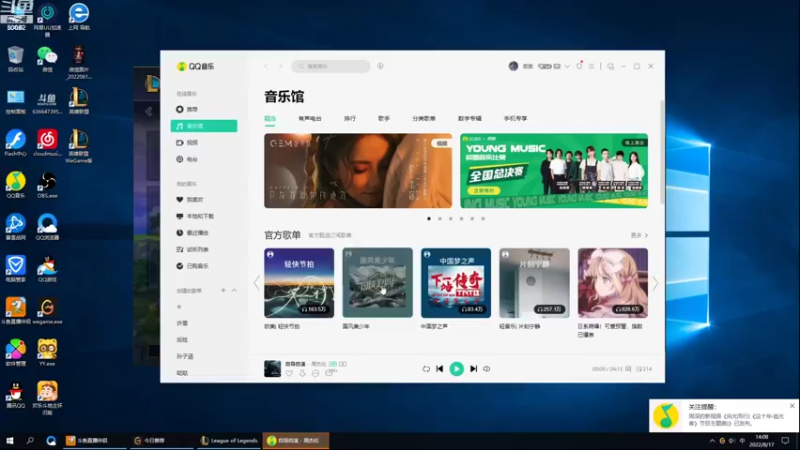Open the user avatar profile
Image resolution: width=800 pixels, height=450 pixels.
coord(513,66)
